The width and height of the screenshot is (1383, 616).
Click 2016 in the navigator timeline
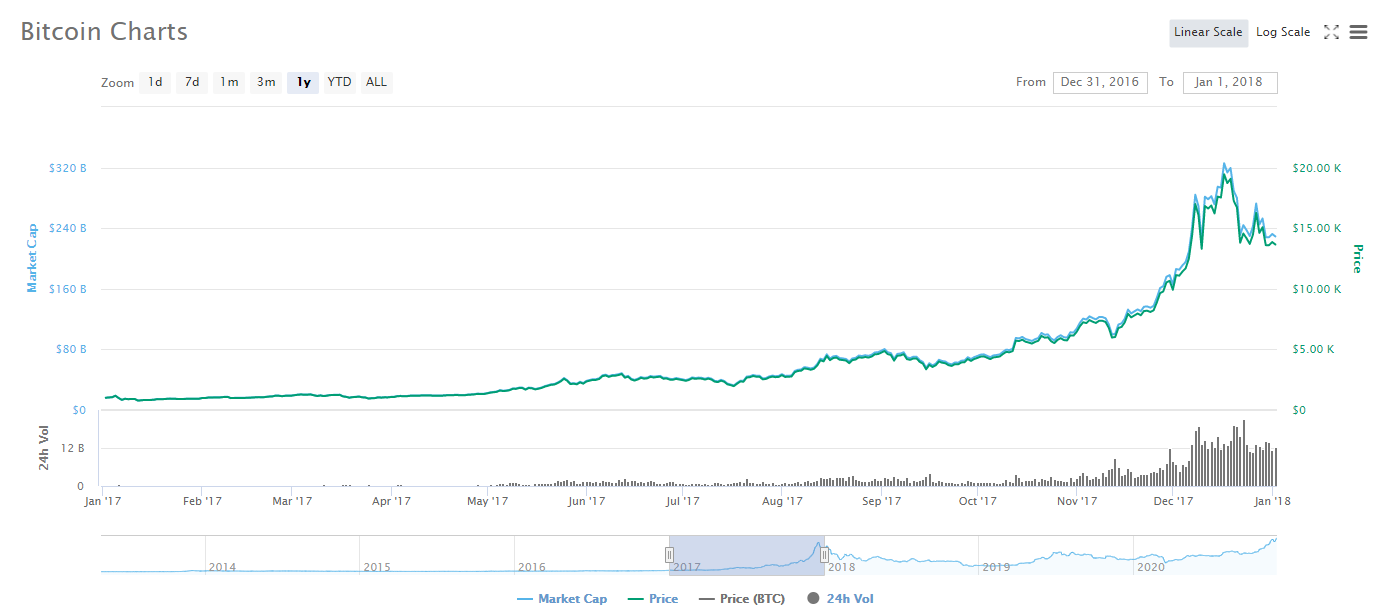pos(532,567)
